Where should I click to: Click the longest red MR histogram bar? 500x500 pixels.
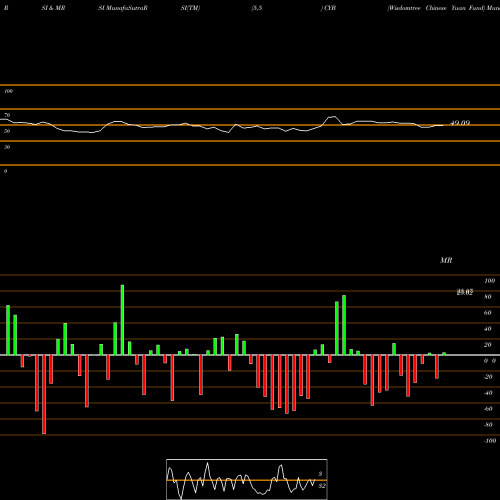coord(44,394)
